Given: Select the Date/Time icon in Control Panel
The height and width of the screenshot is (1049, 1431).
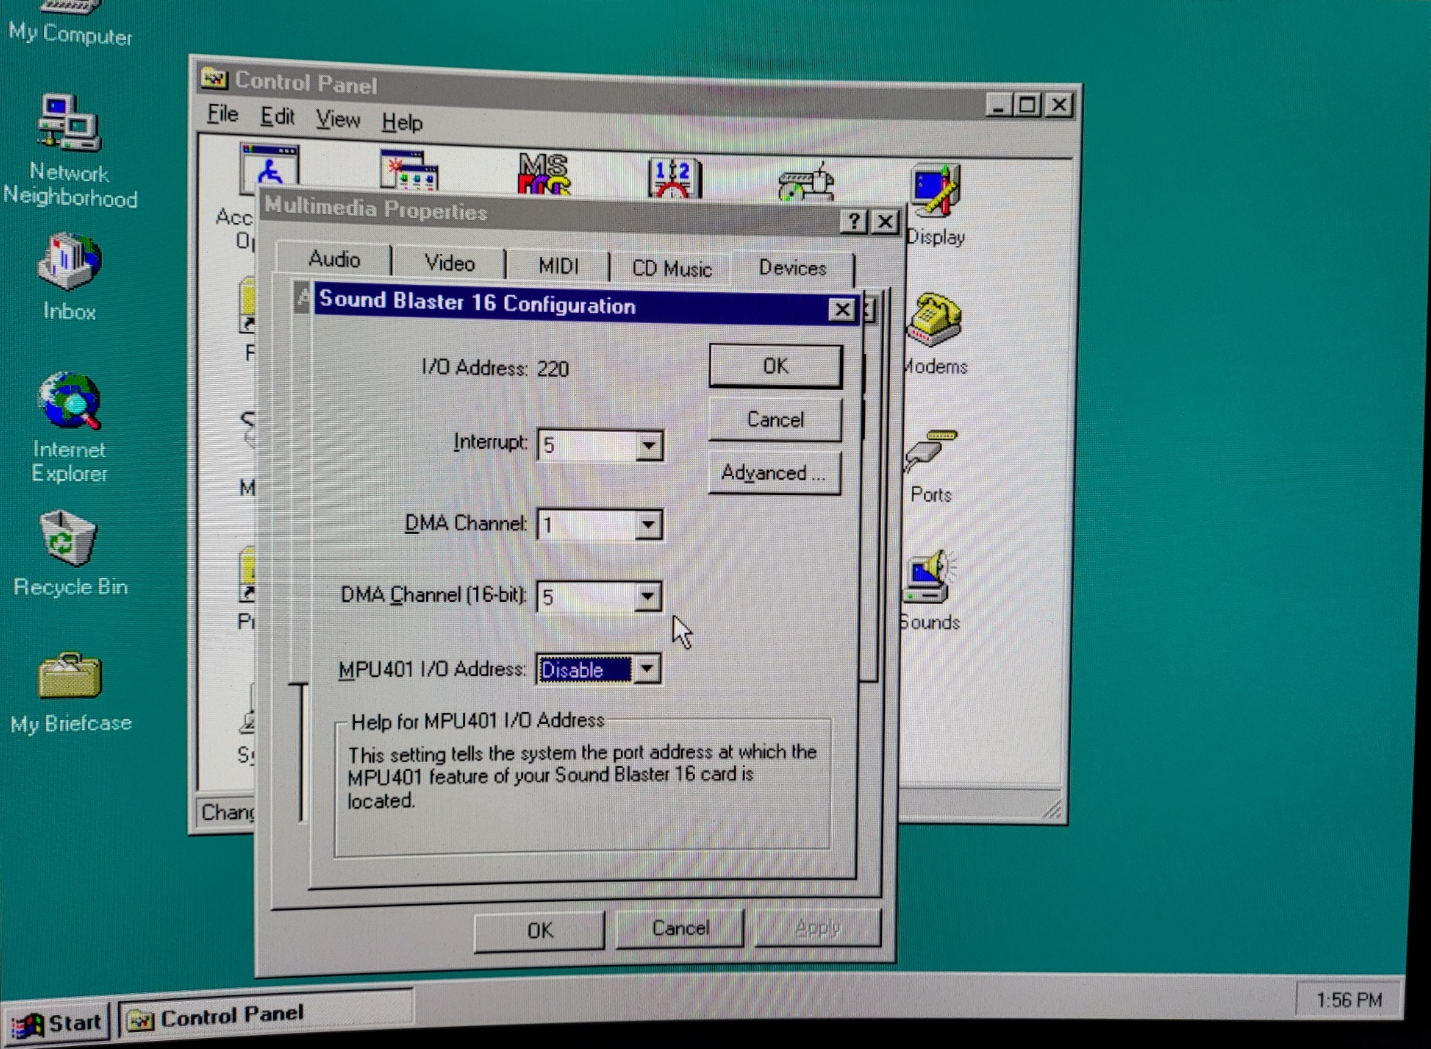Looking at the screenshot, I should coord(675,178).
